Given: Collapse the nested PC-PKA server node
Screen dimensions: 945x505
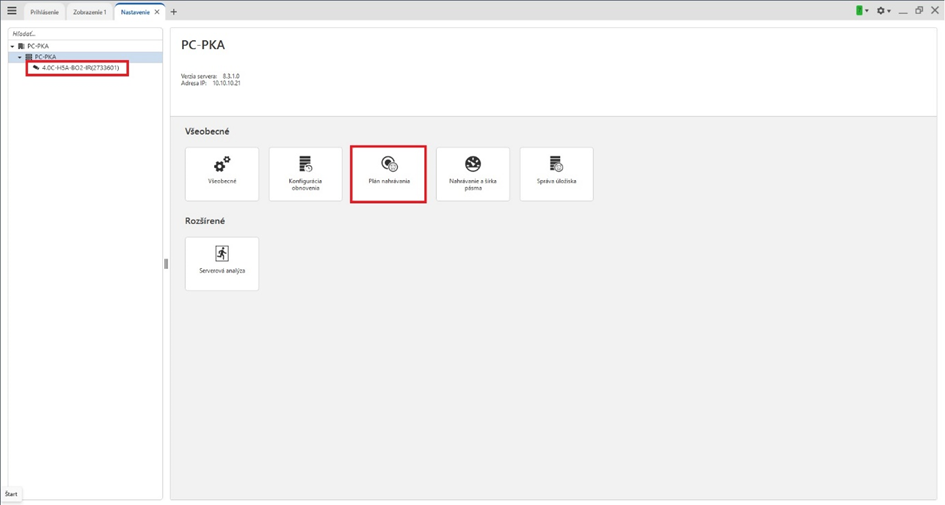Looking at the screenshot, I should coord(19,57).
